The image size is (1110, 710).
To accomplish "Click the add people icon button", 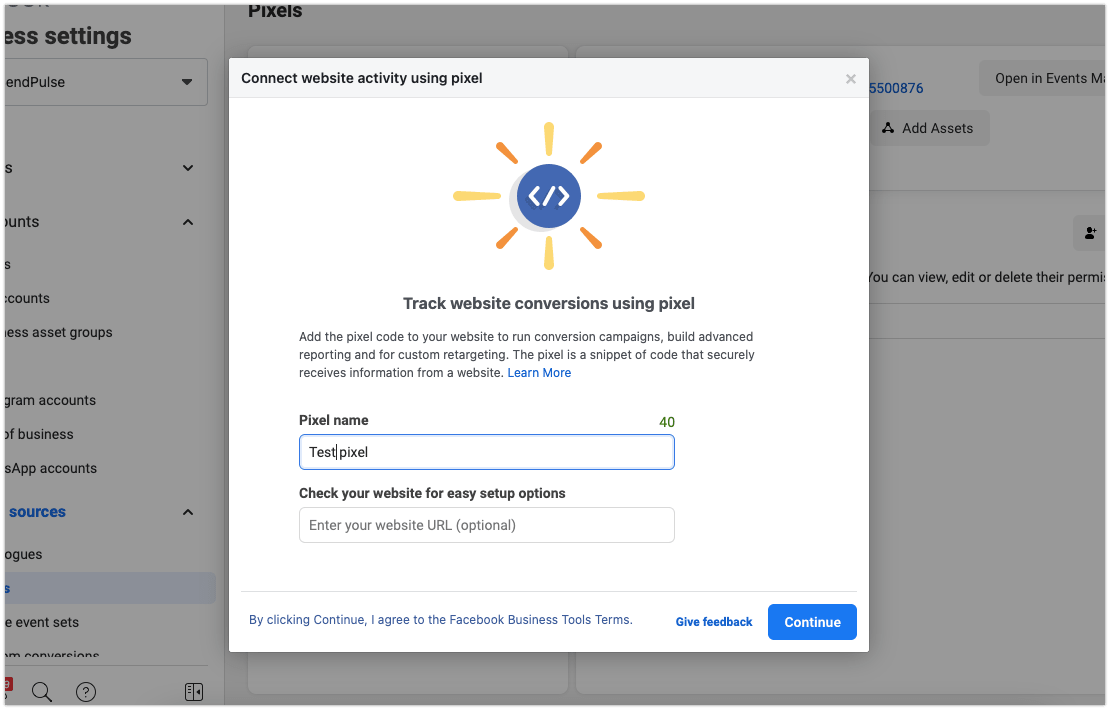I will click(1090, 233).
